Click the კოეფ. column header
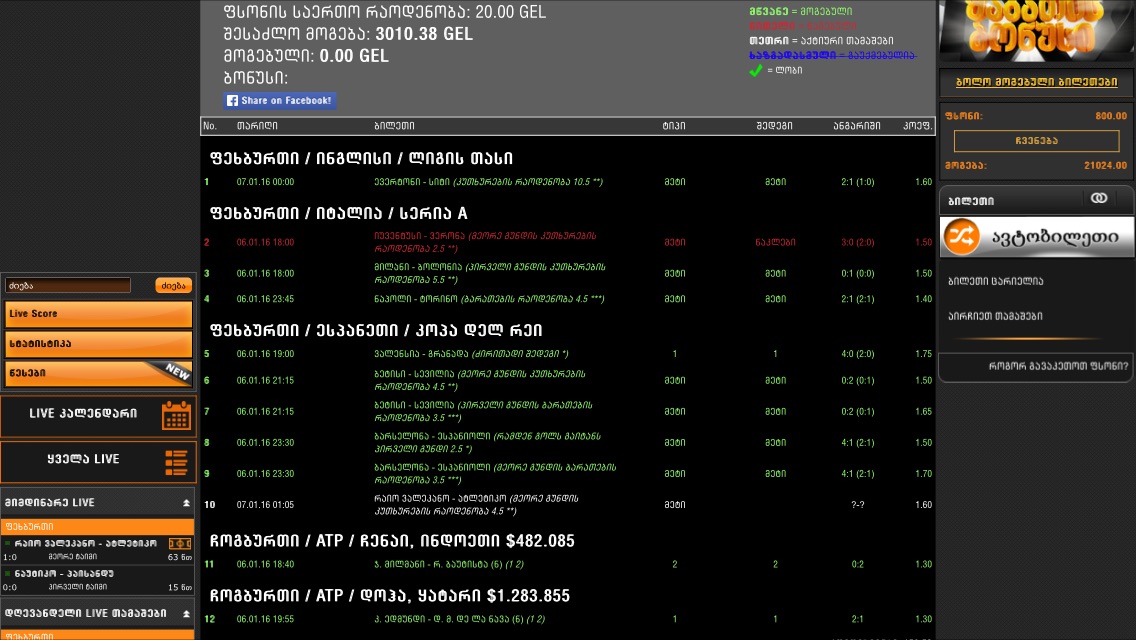The image size is (1136, 640). point(917,126)
